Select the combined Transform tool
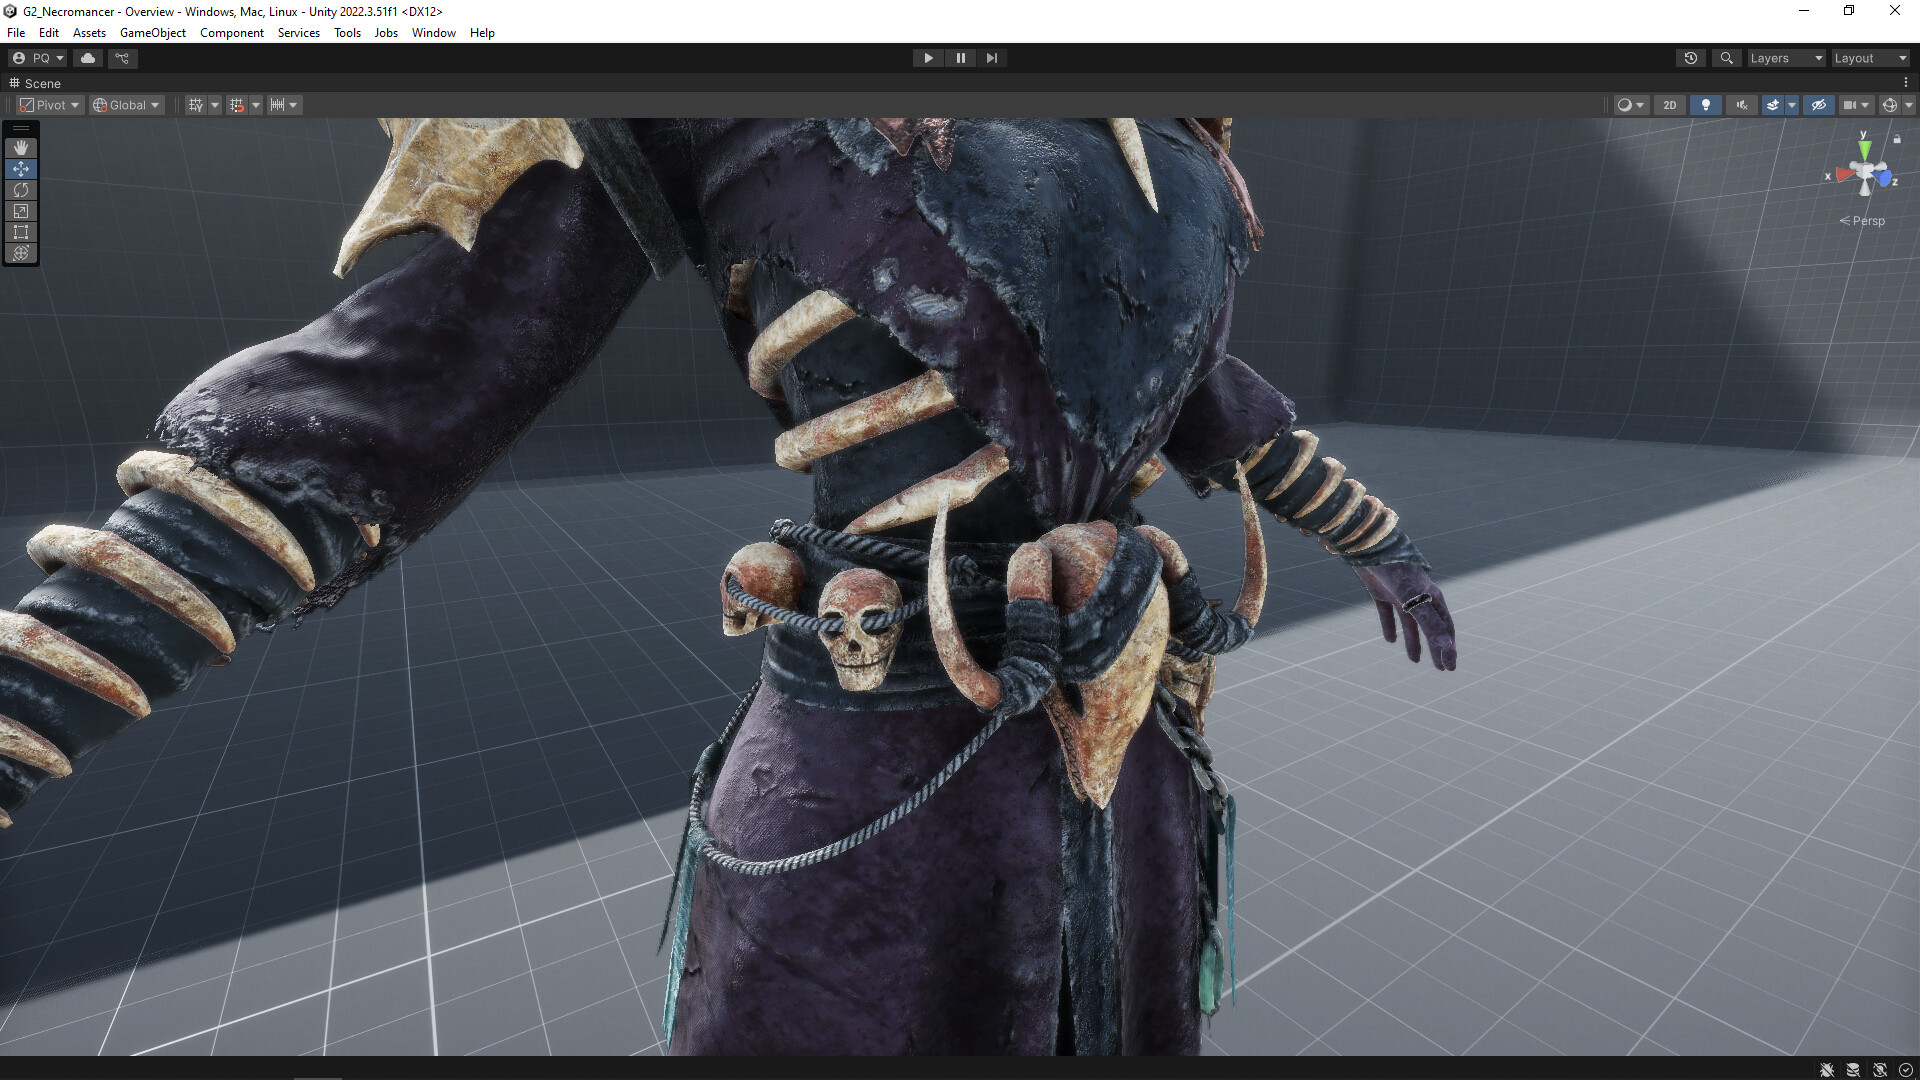The image size is (1920, 1080). 21,253
